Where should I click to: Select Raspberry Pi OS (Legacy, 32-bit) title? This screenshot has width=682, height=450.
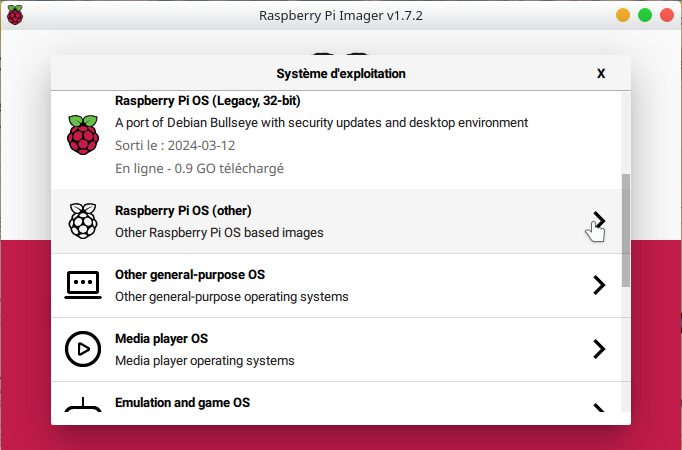tap(207, 101)
